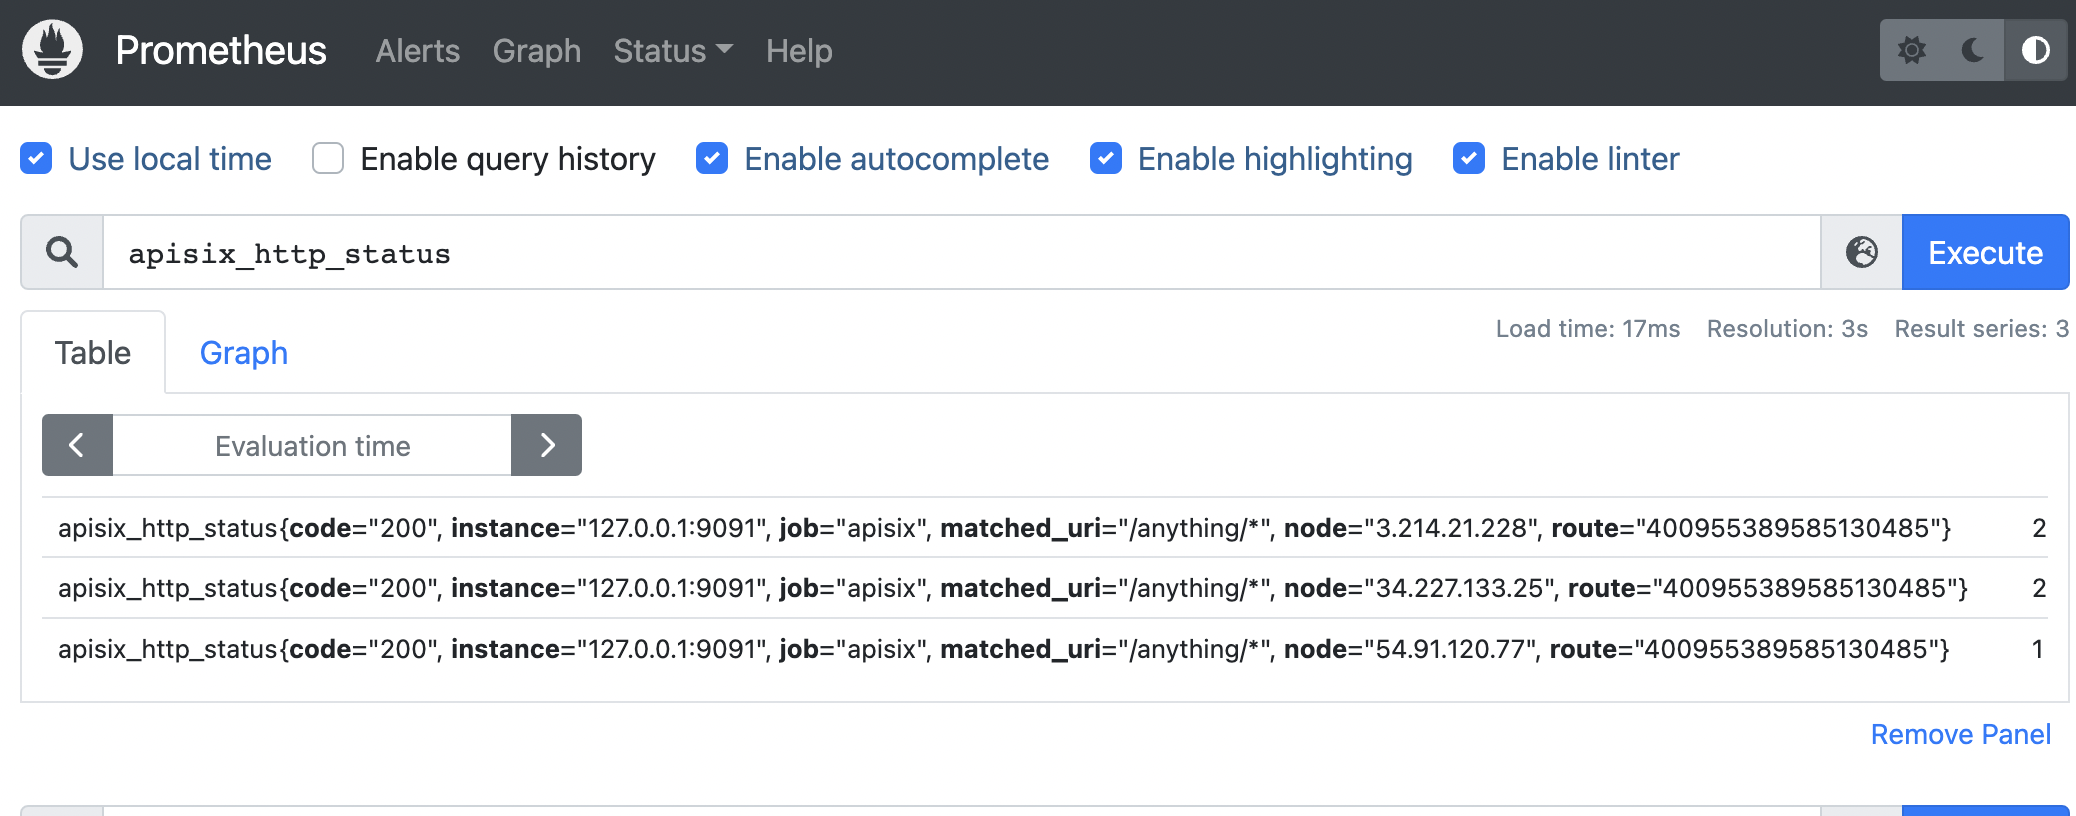This screenshot has width=2076, height=816.
Task: Disable the Enable autocomplete checkbox
Action: coord(712,158)
